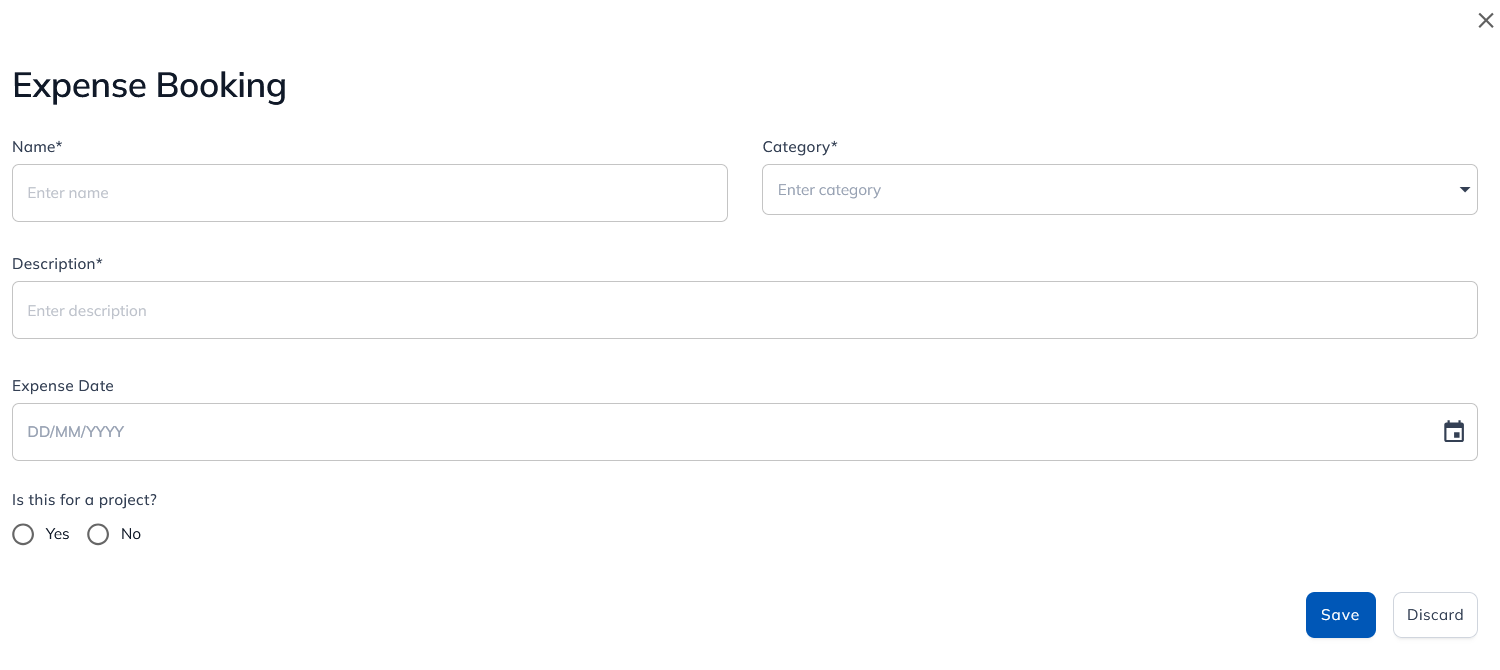The image size is (1500, 670).
Task: Save the expense booking
Action: (1340, 615)
